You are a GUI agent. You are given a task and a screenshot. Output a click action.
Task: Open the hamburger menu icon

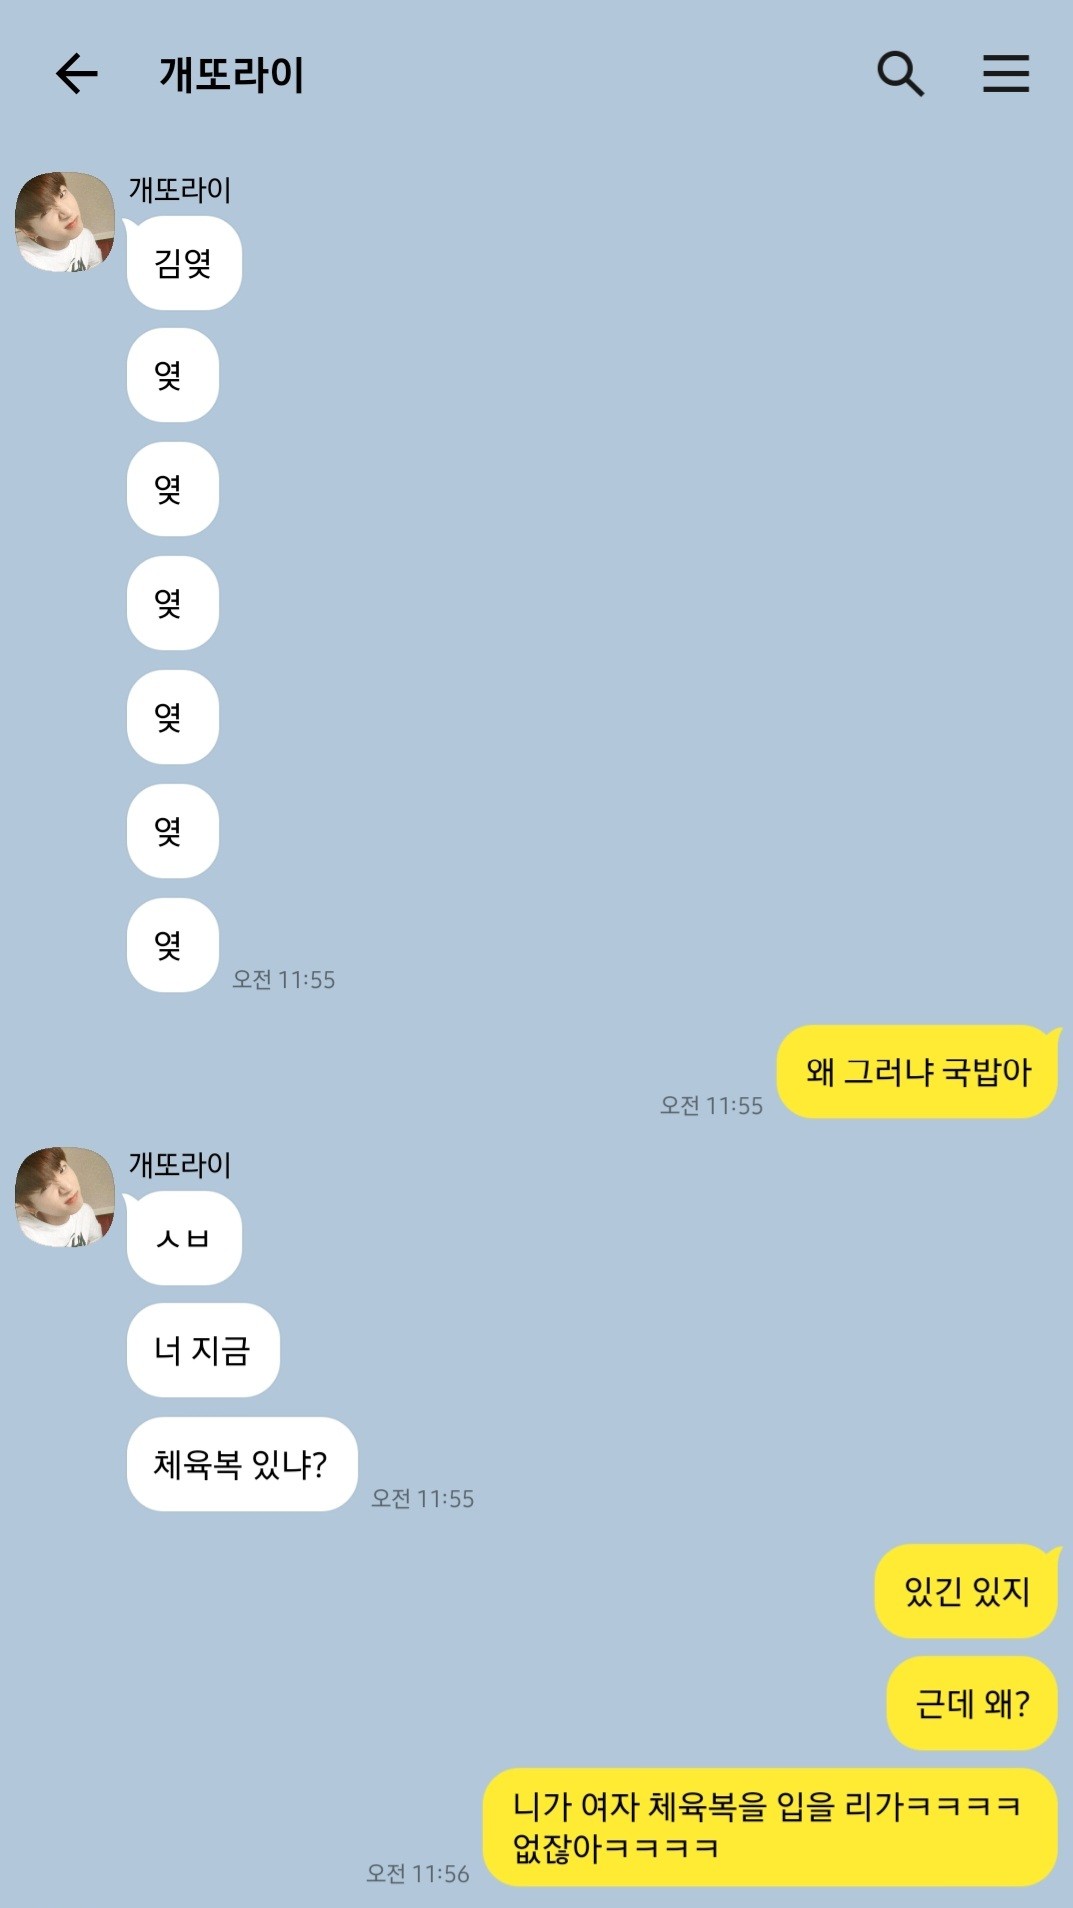[1005, 74]
